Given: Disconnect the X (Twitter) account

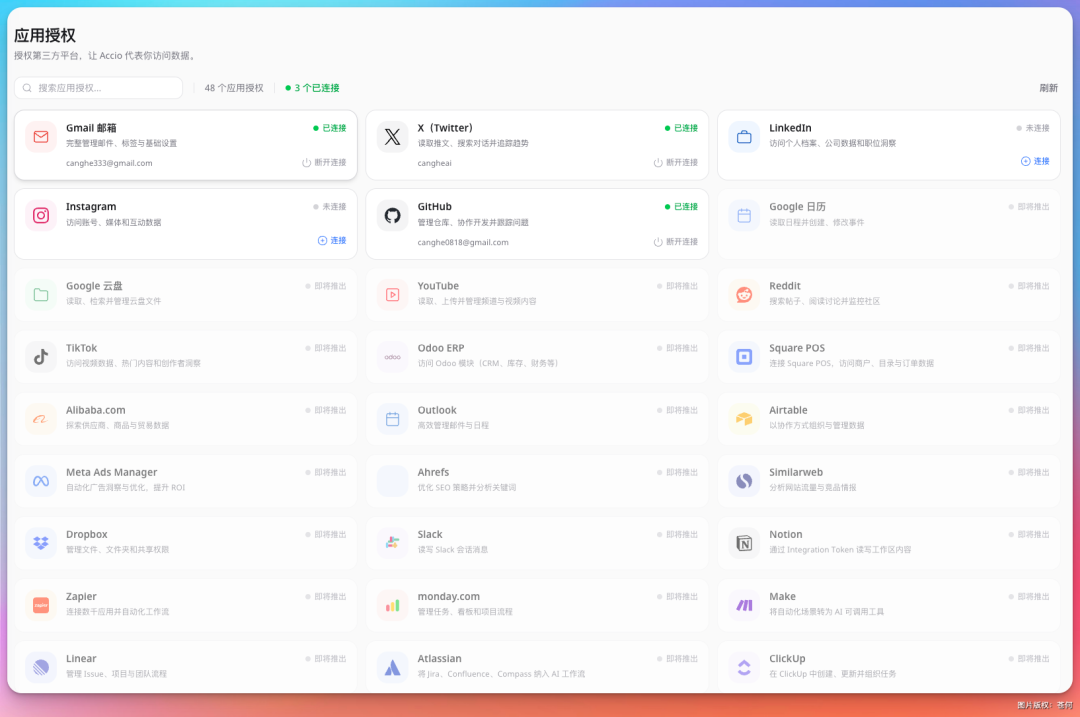Looking at the screenshot, I should 676,163.
